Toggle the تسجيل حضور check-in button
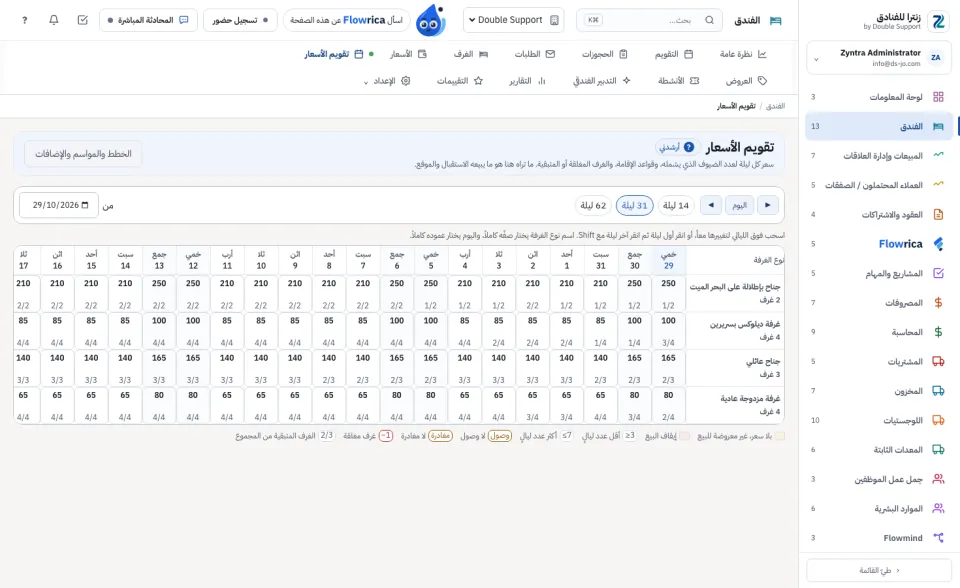Image resolution: width=960 pixels, height=588 pixels. click(240, 20)
